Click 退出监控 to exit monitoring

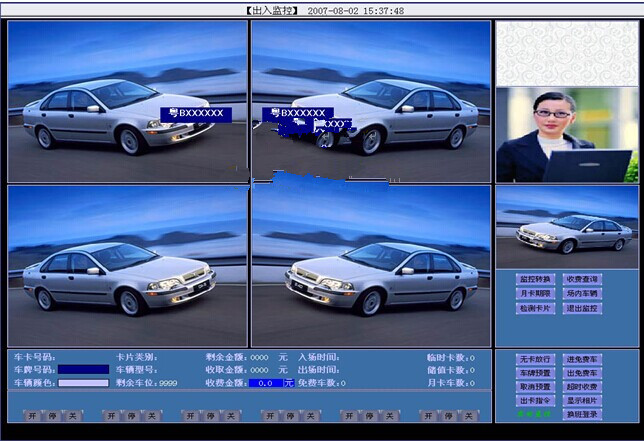coord(582,309)
